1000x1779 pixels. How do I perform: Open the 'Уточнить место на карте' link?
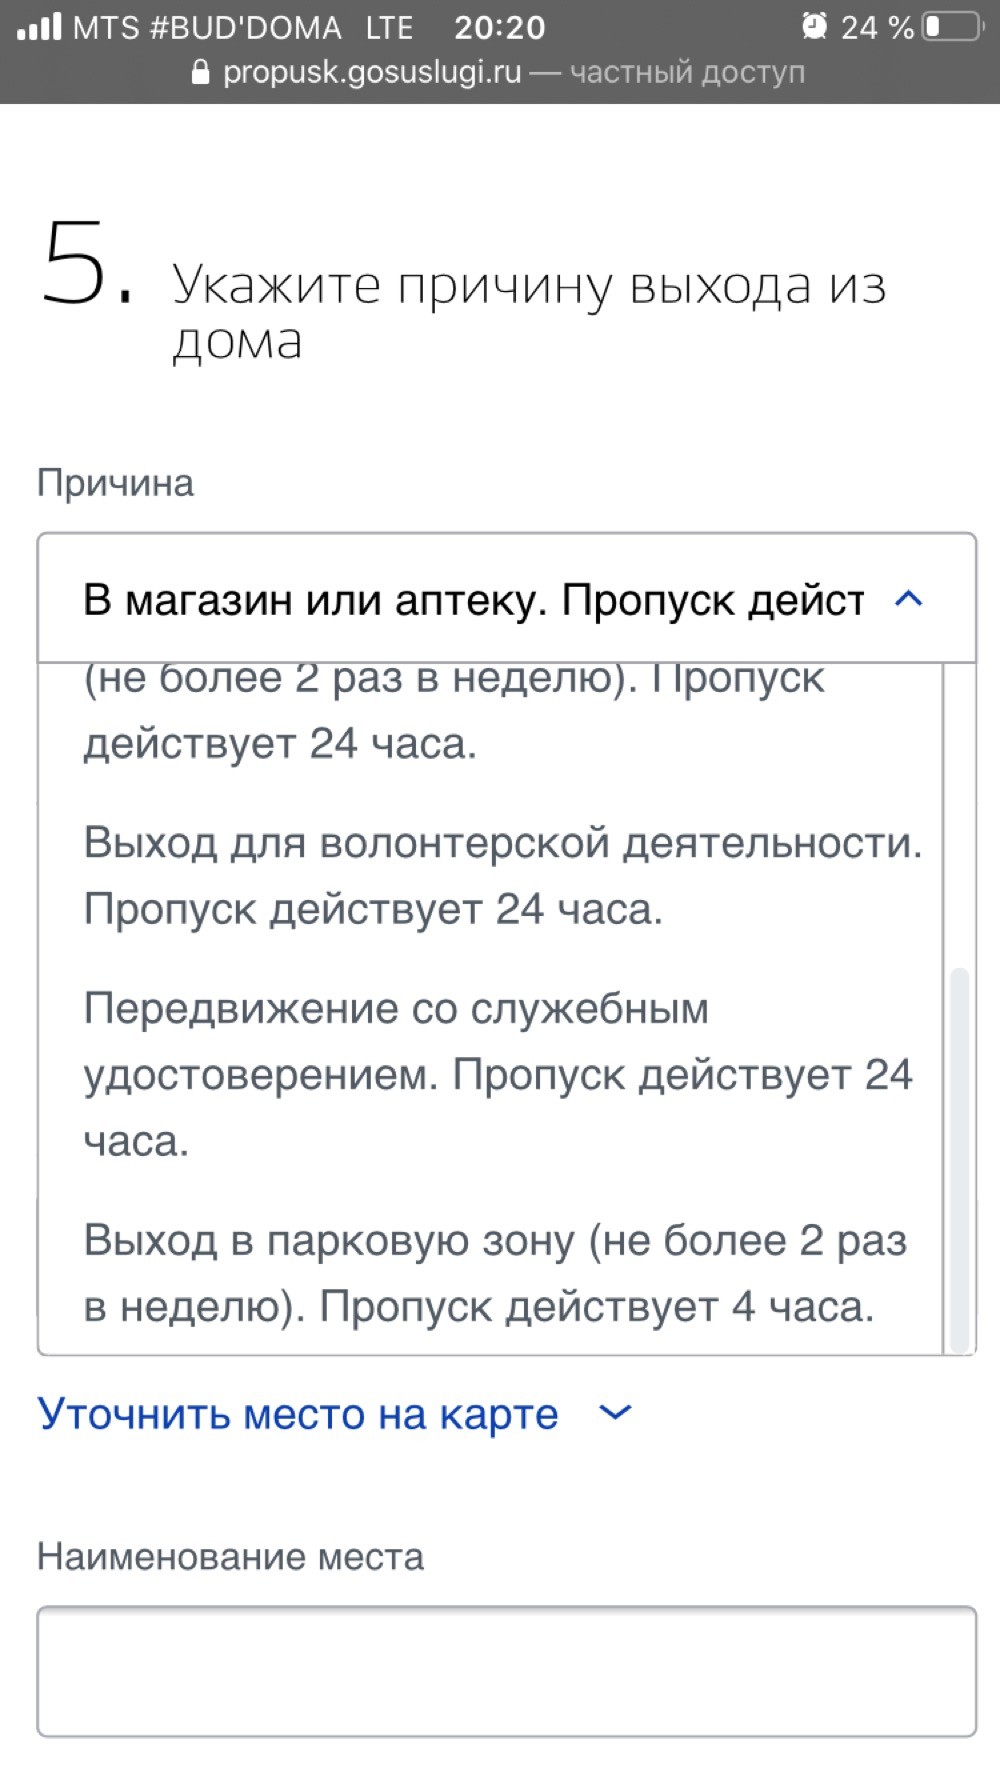298,1414
